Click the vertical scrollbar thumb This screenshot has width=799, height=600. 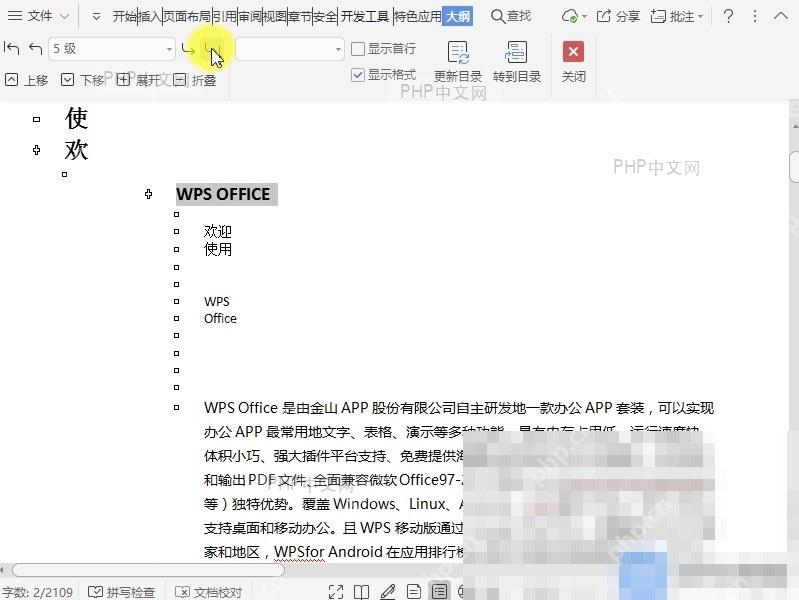coord(794,167)
